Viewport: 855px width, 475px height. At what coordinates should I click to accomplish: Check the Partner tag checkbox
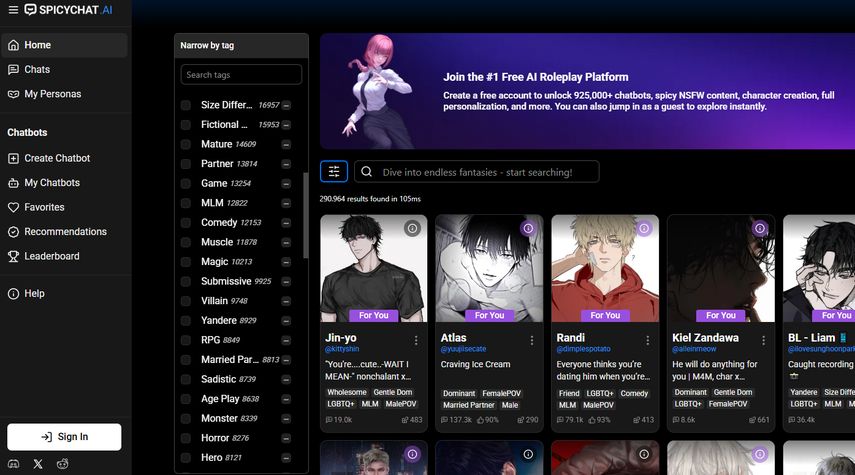coord(186,164)
